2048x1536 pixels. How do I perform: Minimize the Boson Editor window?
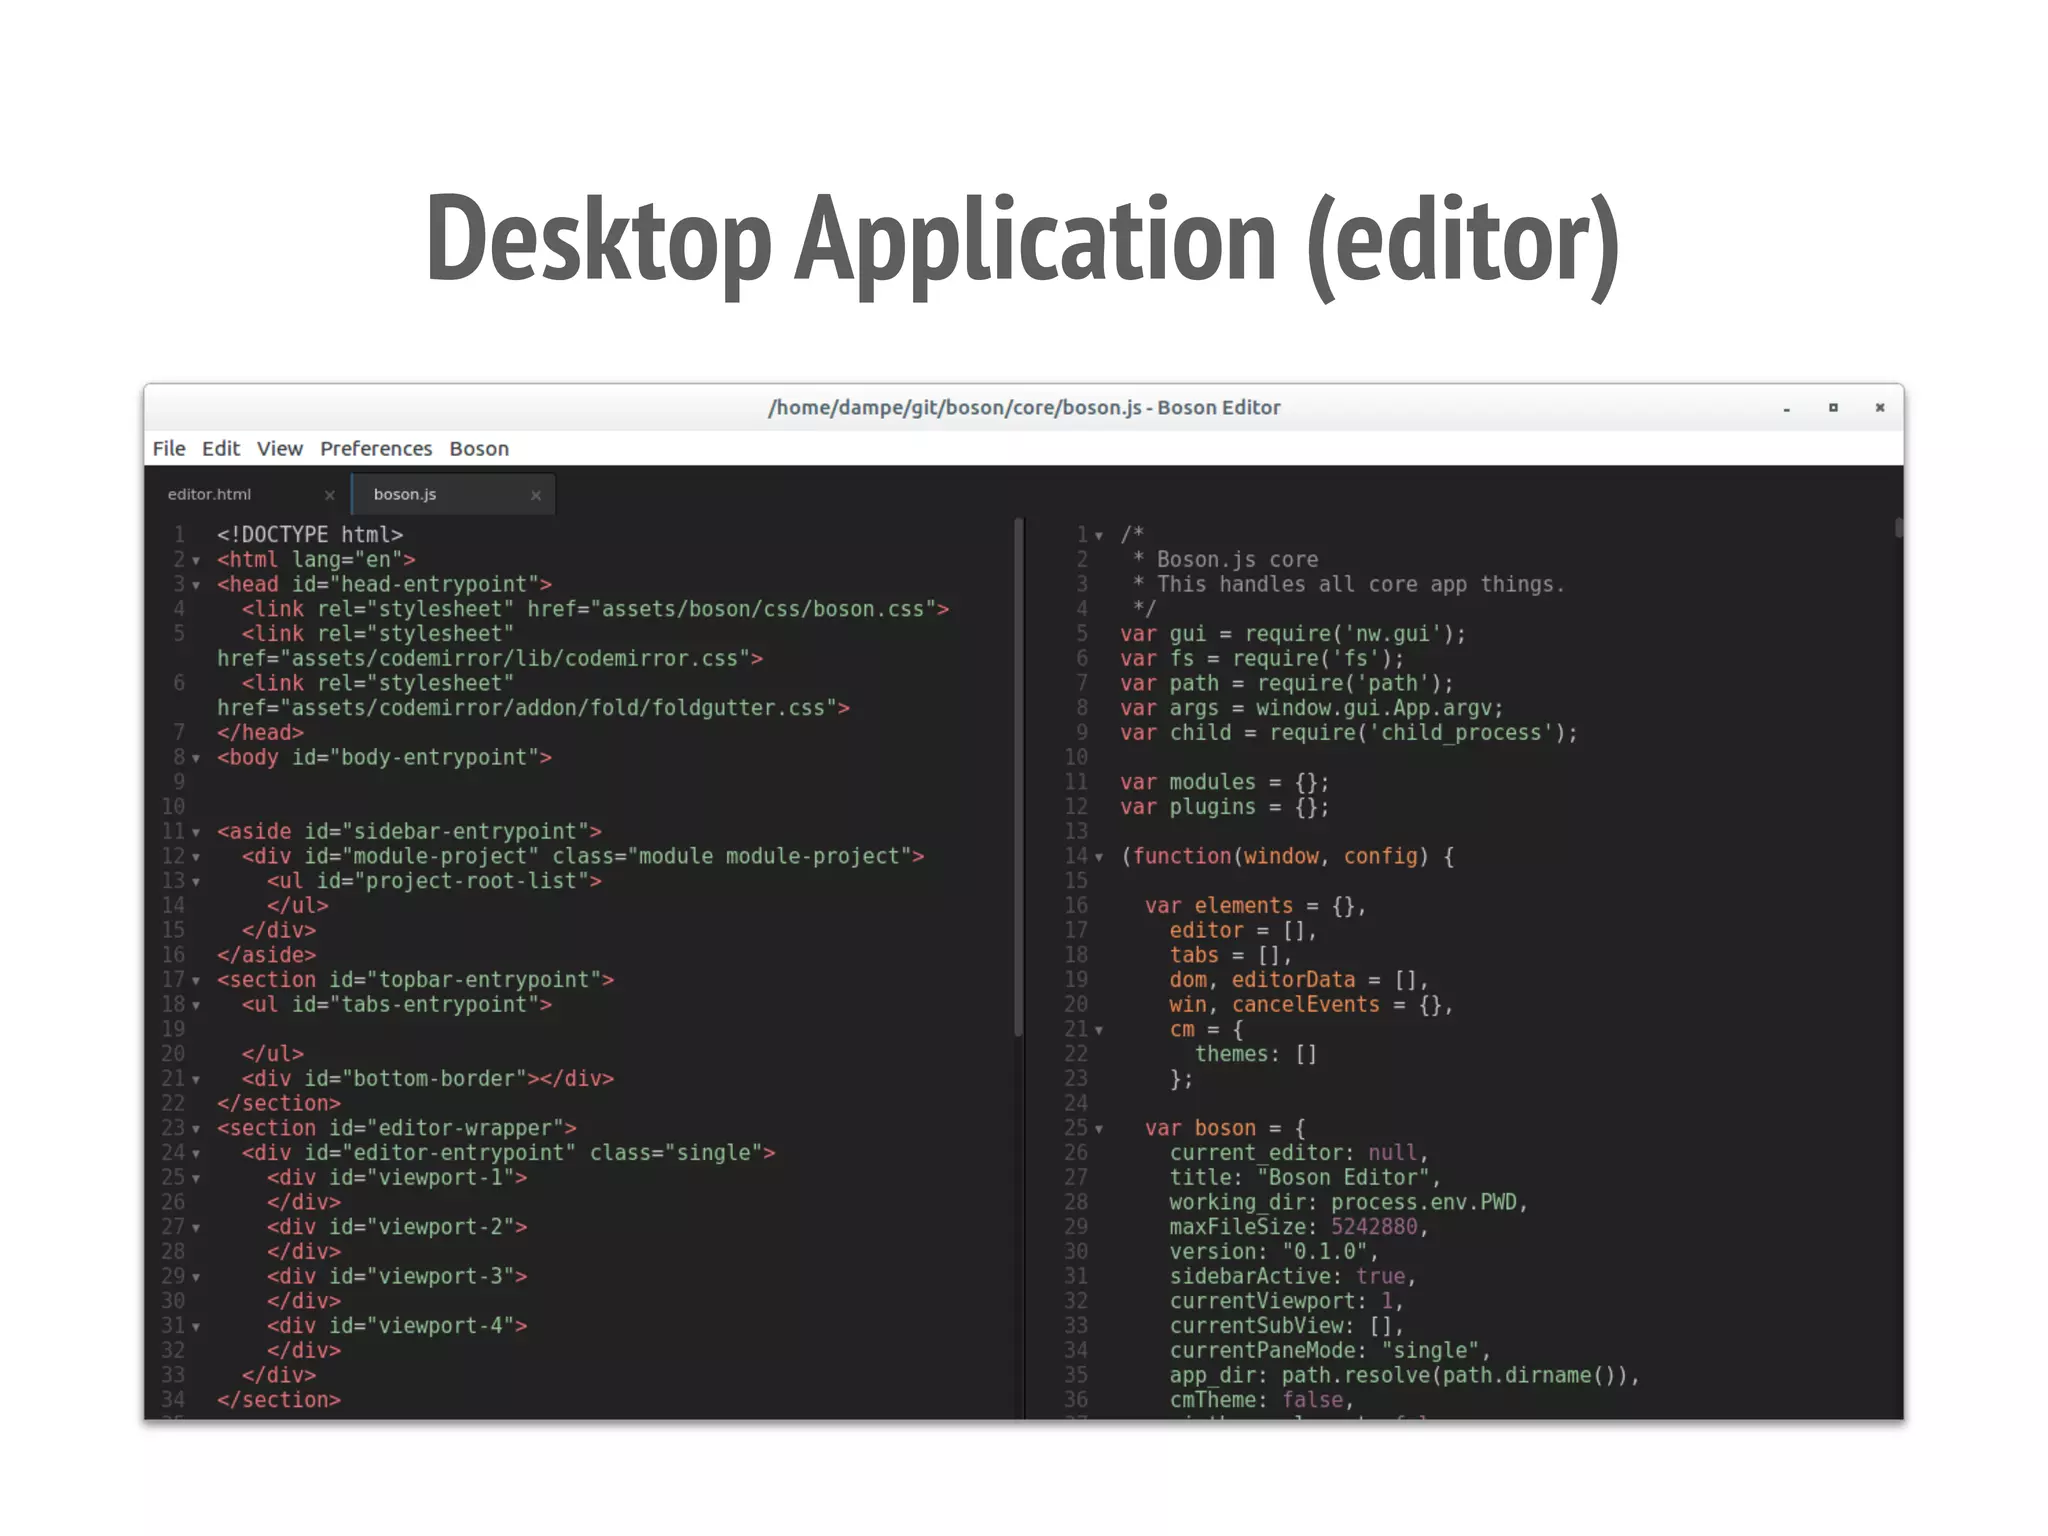click(1786, 408)
